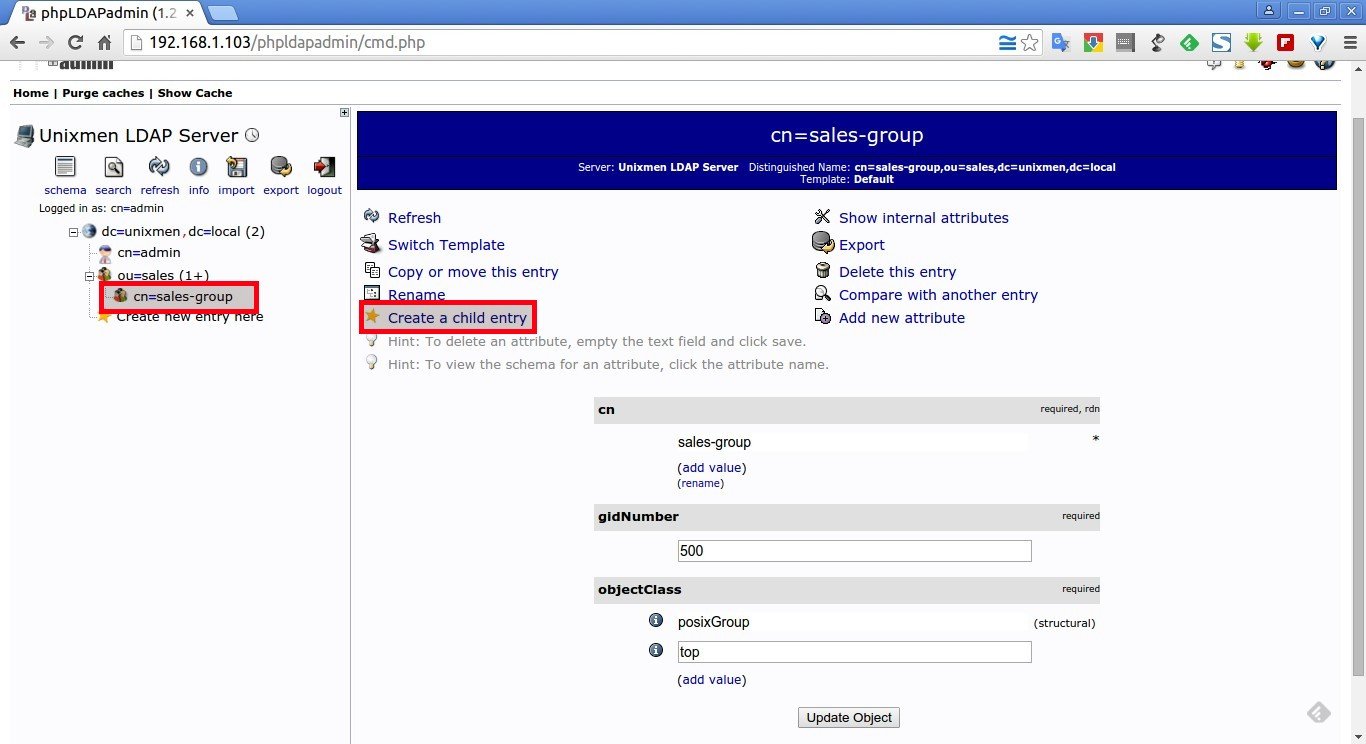1366x744 pixels.
Task: Open the Flipboard extension icon
Action: [1285, 43]
